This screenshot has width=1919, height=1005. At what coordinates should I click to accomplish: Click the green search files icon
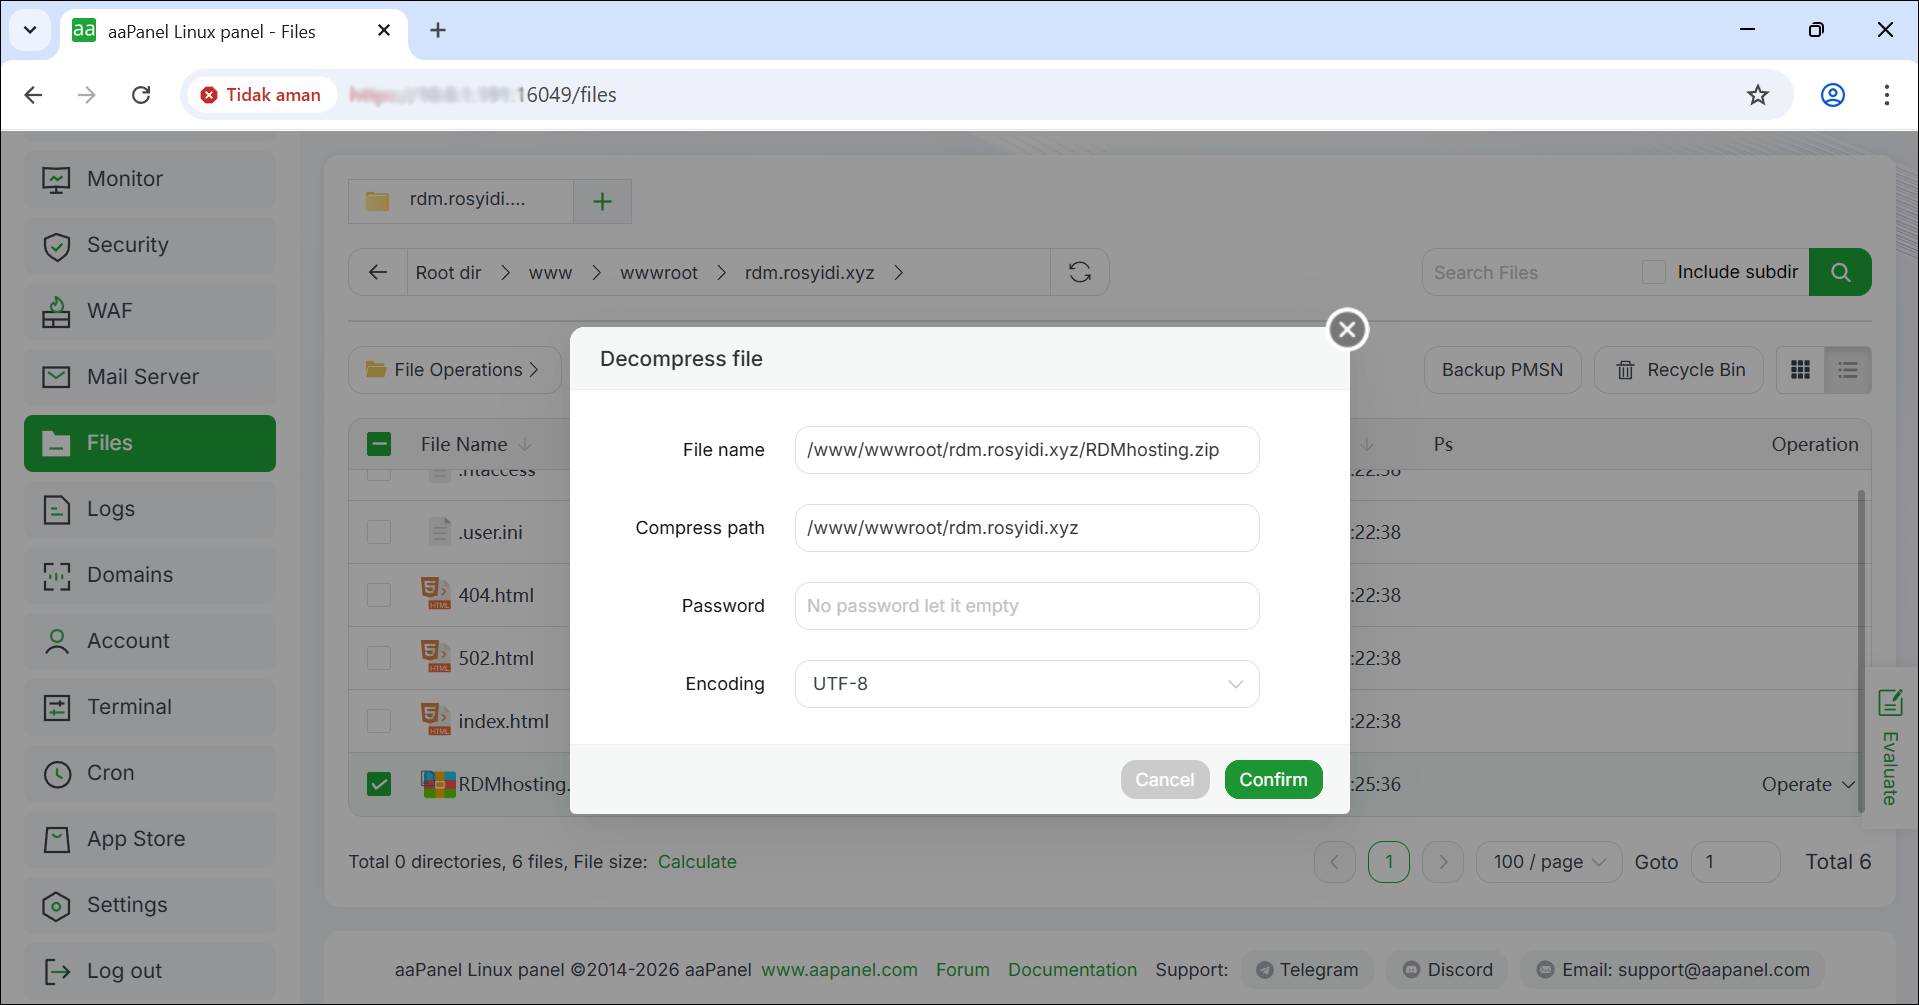pos(1839,272)
